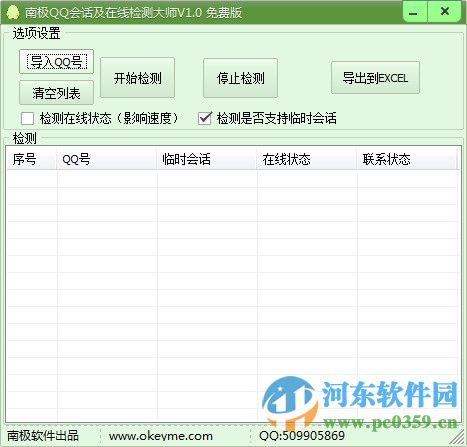Image resolution: width=467 pixels, height=447 pixels.
Task: Click the 临时会话 column header
Action: click(x=207, y=159)
